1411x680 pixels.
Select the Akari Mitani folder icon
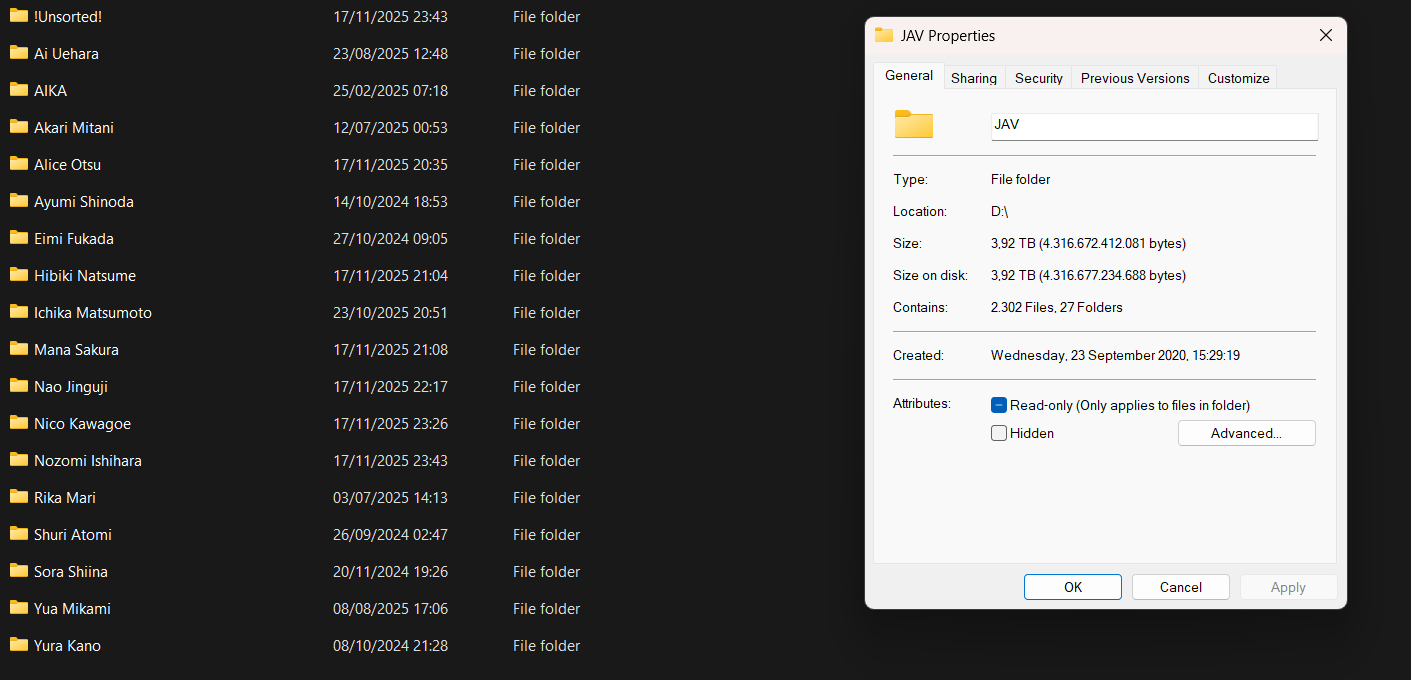(x=19, y=127)
